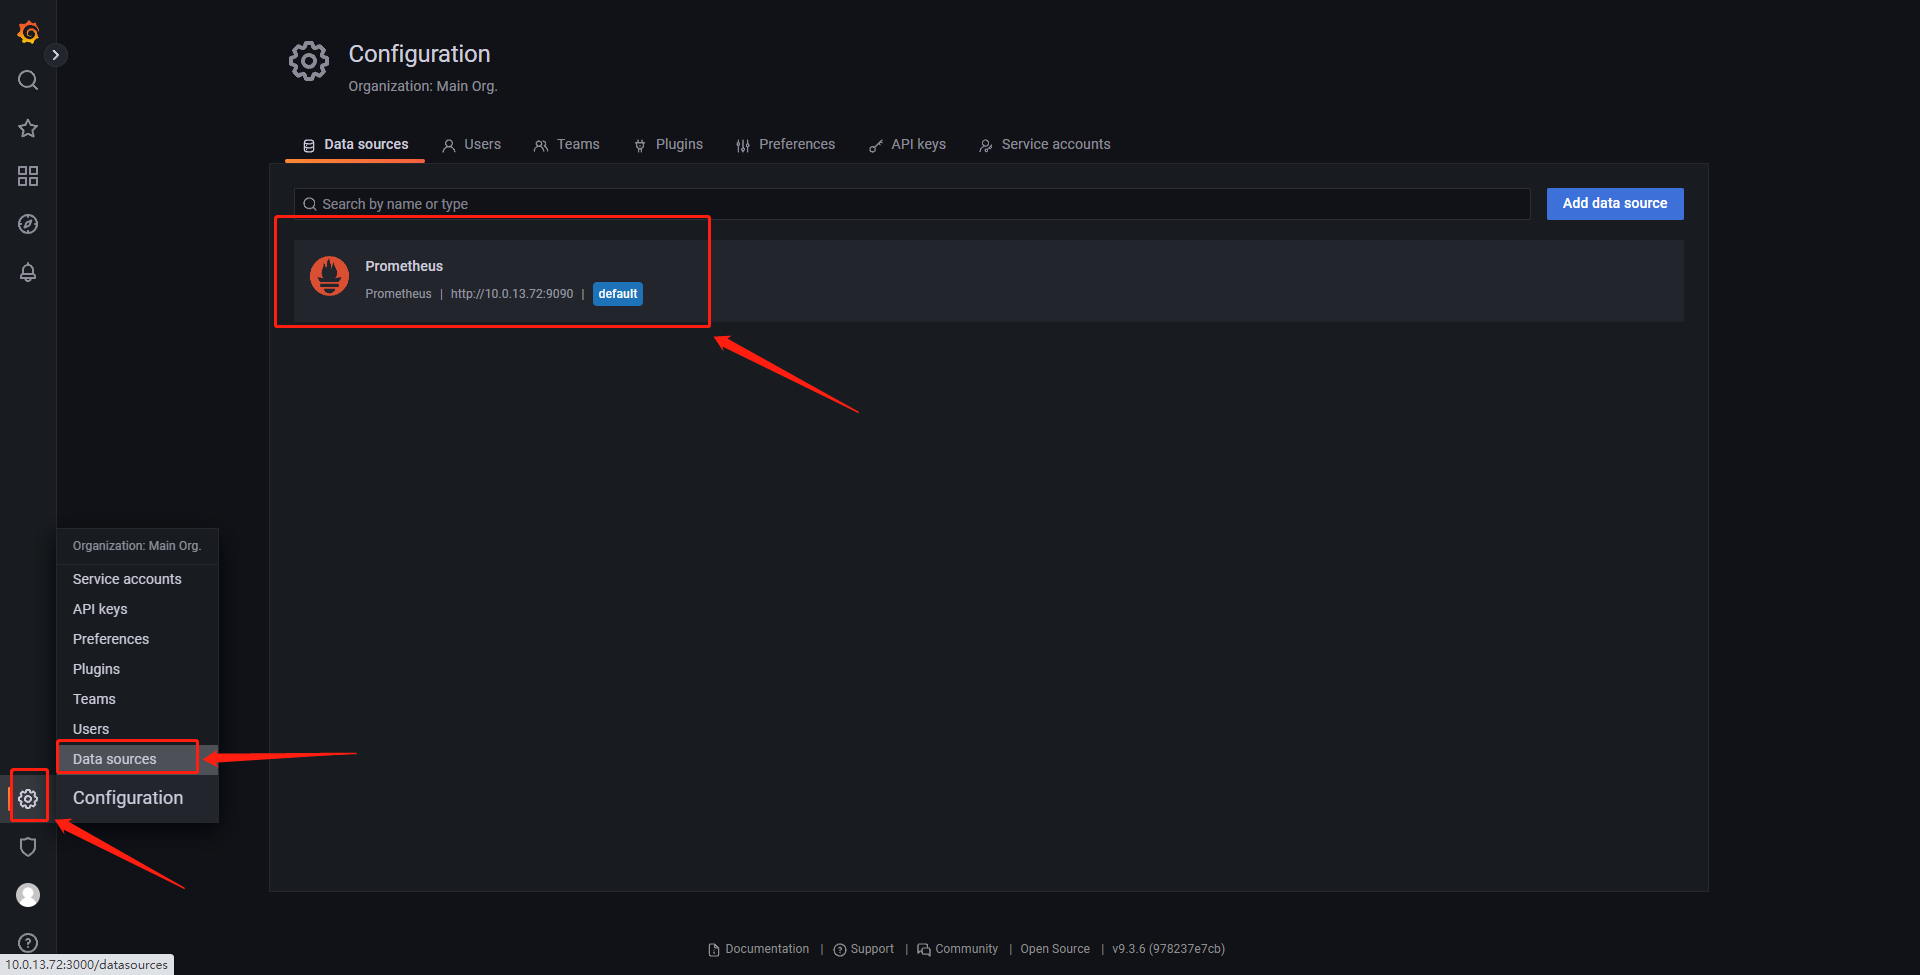Viewport: 1920px width, 975px height.
Task: Open the search dashboards icon in sidebar
Action: (28, 80)
